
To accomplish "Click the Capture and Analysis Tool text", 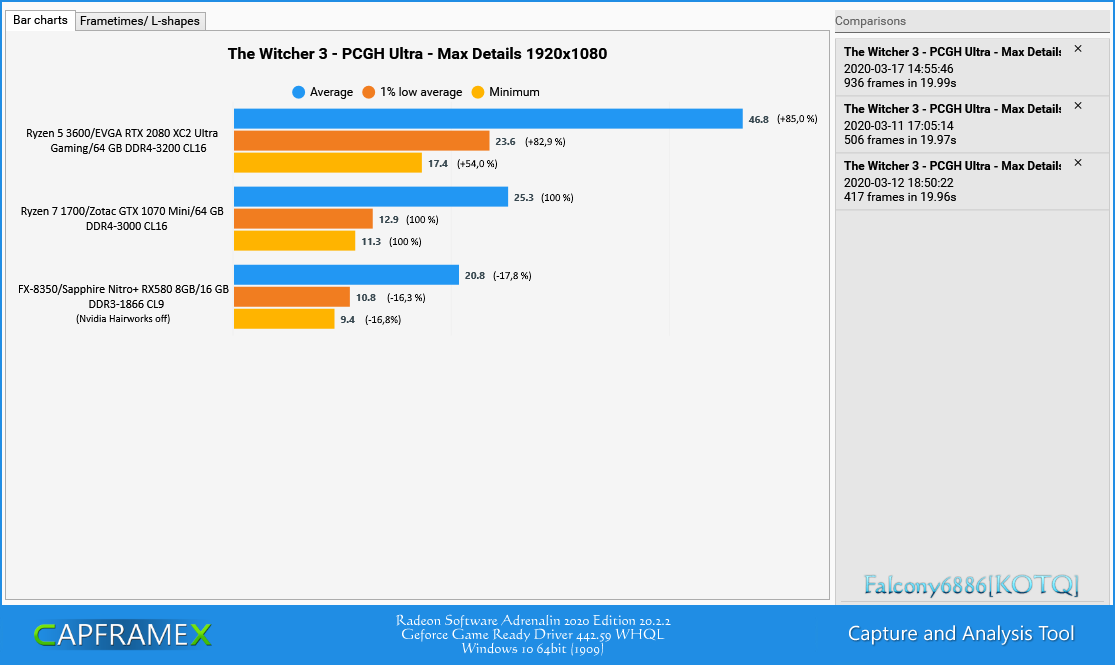I will pos(961,634).
